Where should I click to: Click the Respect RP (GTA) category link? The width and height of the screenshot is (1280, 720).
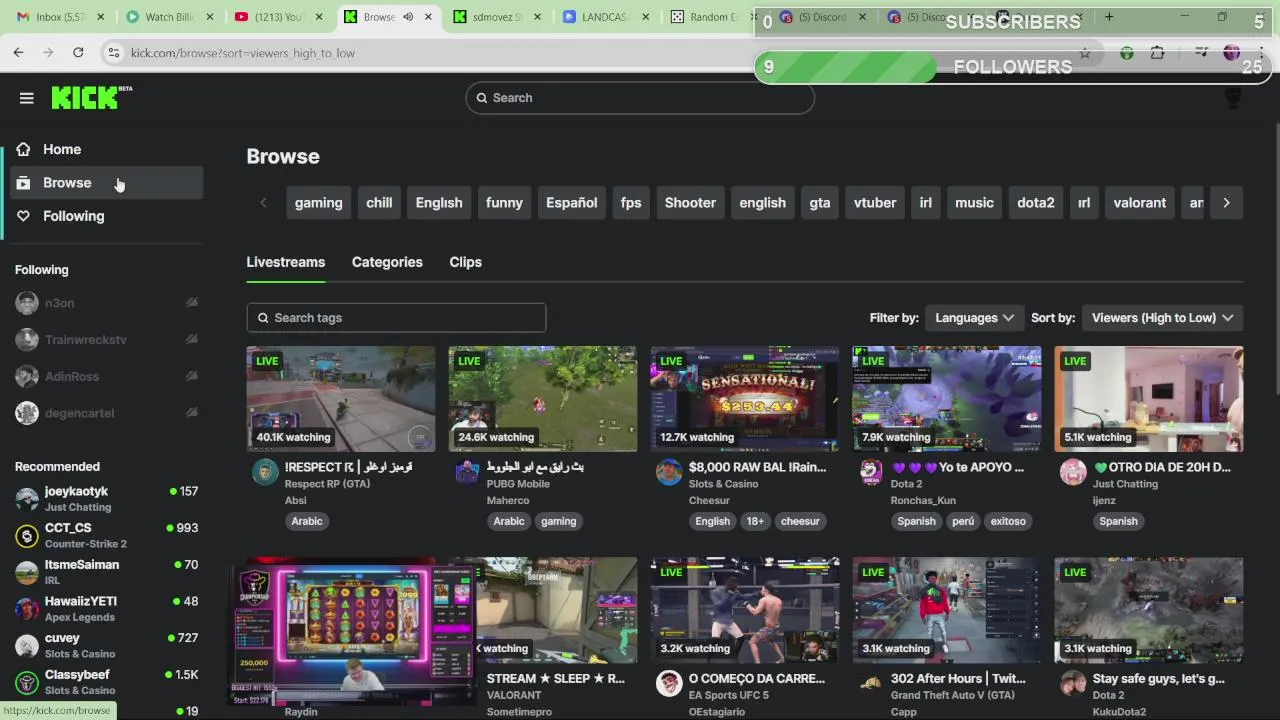(x=327, y=484)
